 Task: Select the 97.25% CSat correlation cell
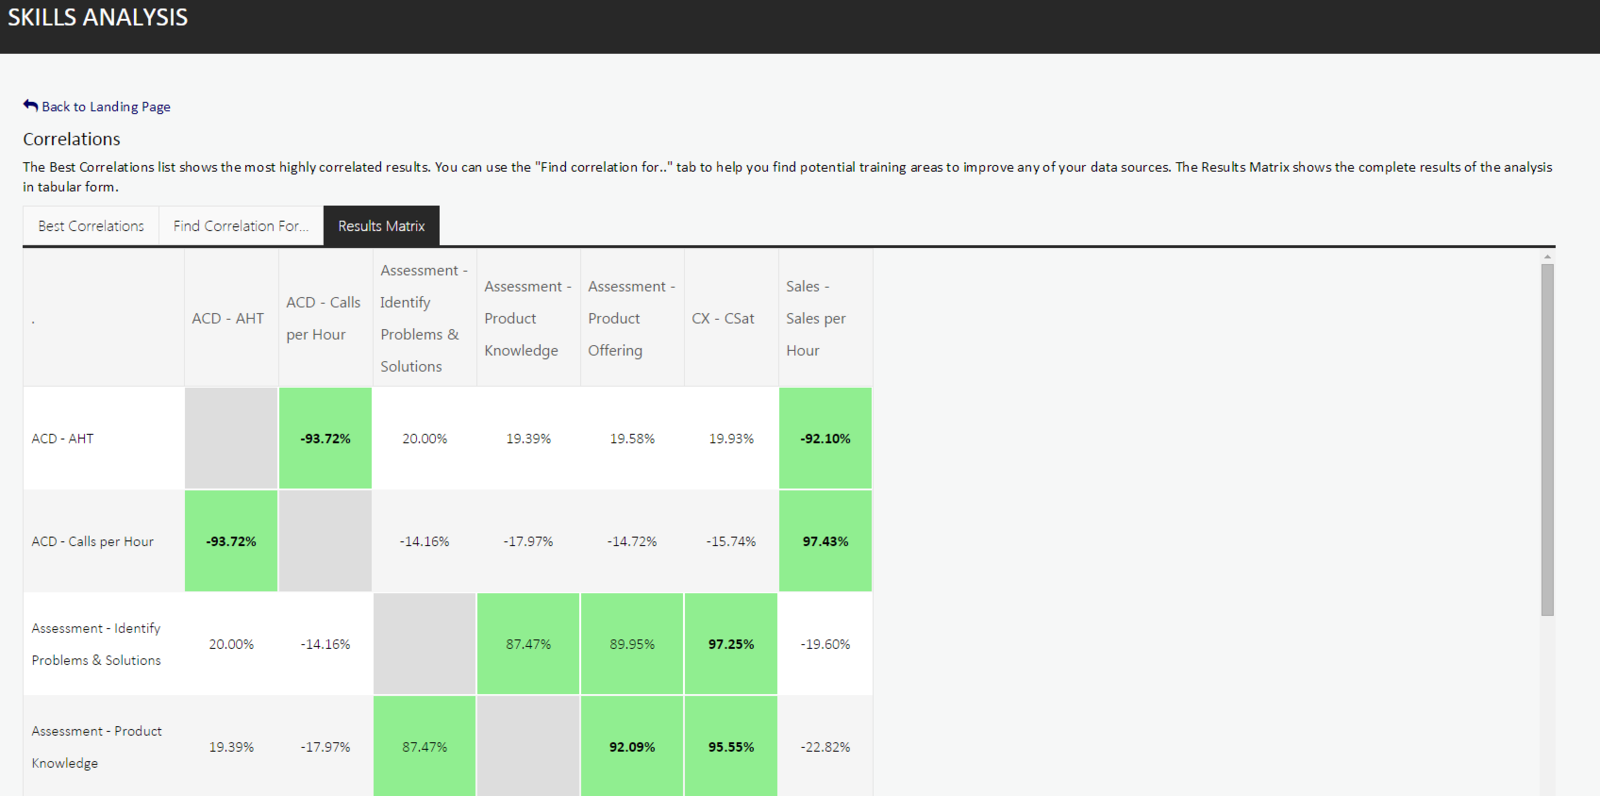[x=731, y=644]
